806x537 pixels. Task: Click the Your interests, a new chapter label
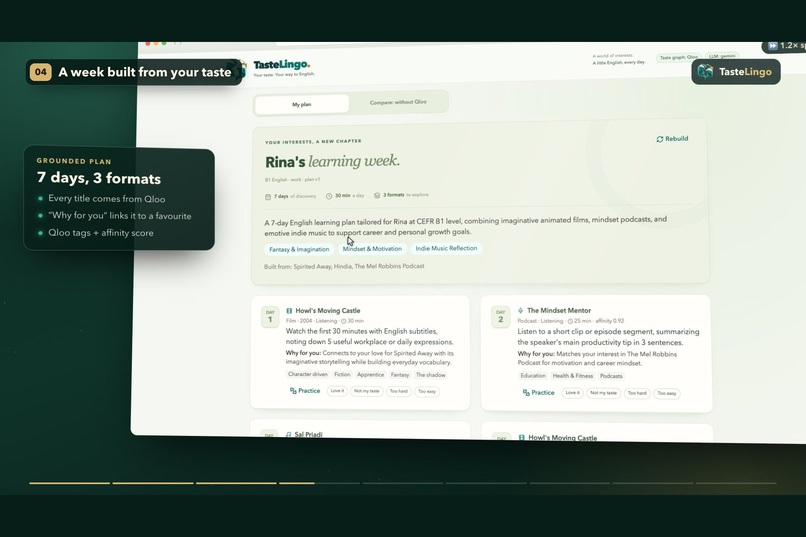[313, 141]
